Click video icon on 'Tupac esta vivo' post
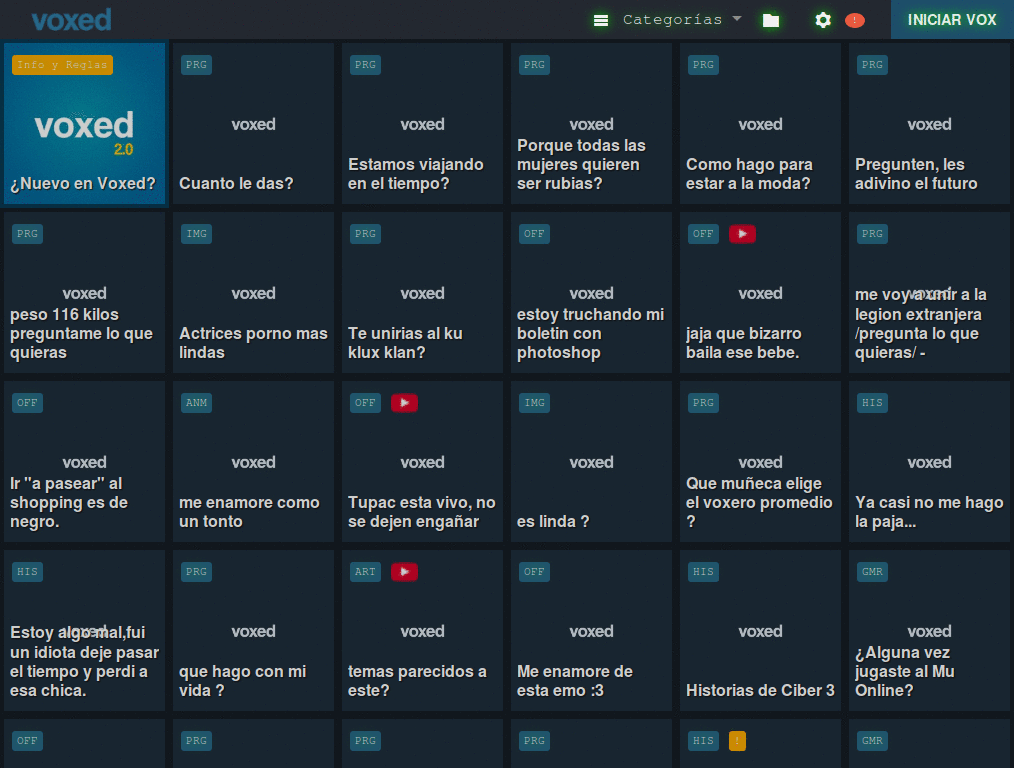1024x768 pixels. pos(404,403)
